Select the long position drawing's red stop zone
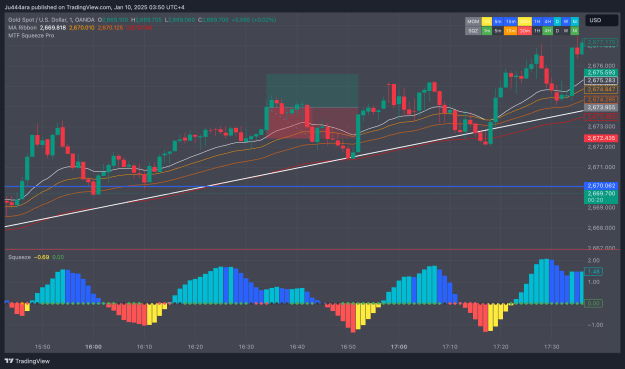 click(x=312, y=123)
